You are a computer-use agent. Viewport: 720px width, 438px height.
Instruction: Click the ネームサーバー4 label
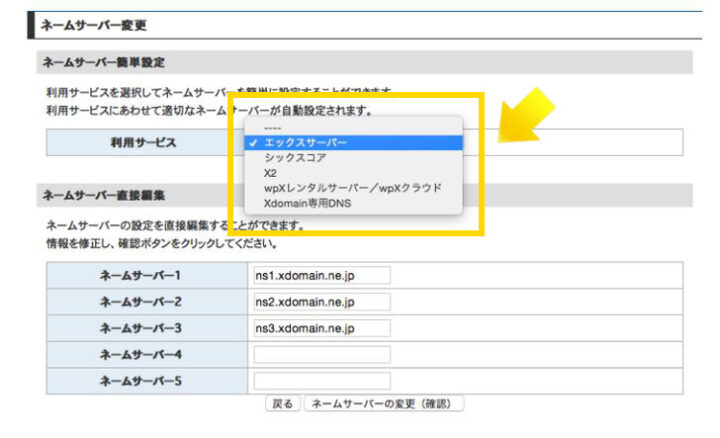pos(141,354)
